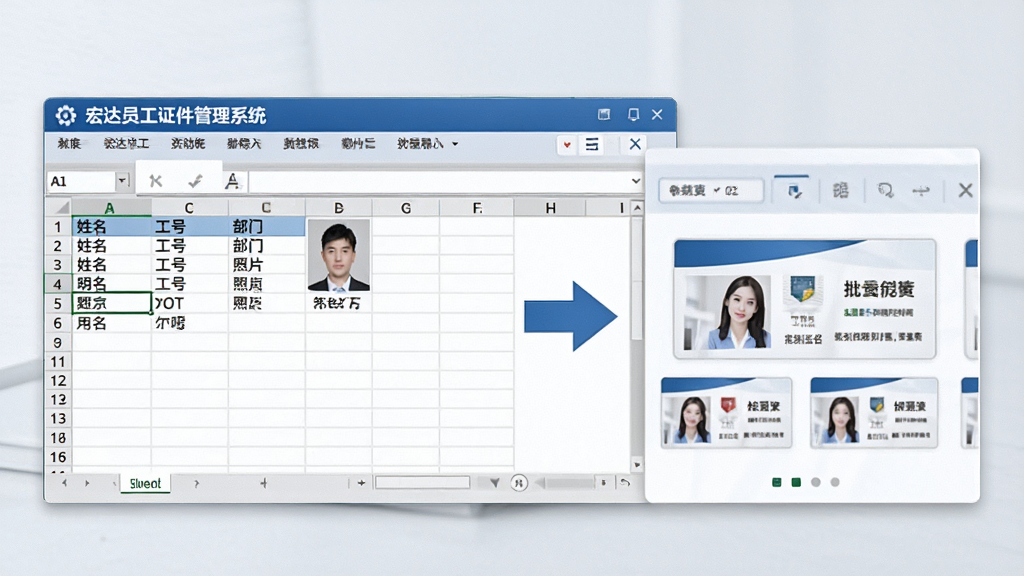Open the three-line list icon in the menu bar
The image size is (1024, 576).
(x=592, y=144)
